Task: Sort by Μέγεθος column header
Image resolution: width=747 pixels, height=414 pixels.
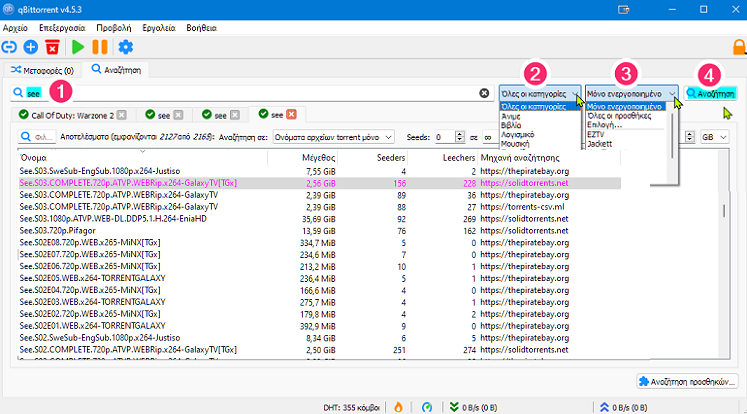Action: (303, 158)
